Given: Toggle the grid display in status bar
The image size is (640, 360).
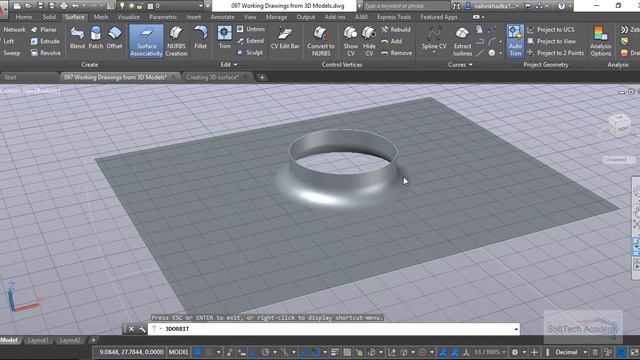Looking at the screenshot, I should point(198,352).
